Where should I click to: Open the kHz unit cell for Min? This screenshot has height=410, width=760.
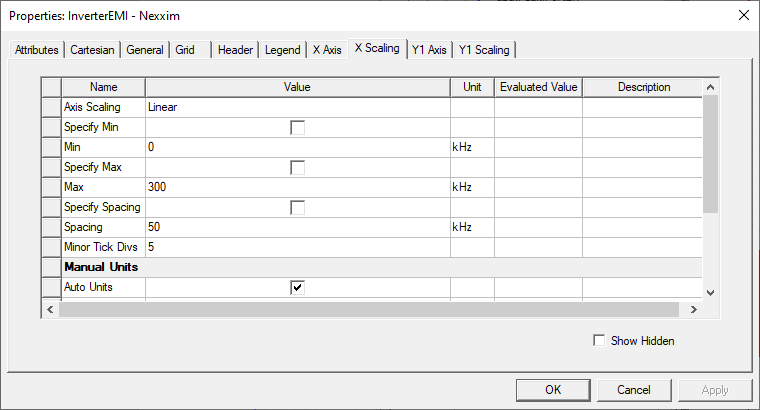[472, 147]
